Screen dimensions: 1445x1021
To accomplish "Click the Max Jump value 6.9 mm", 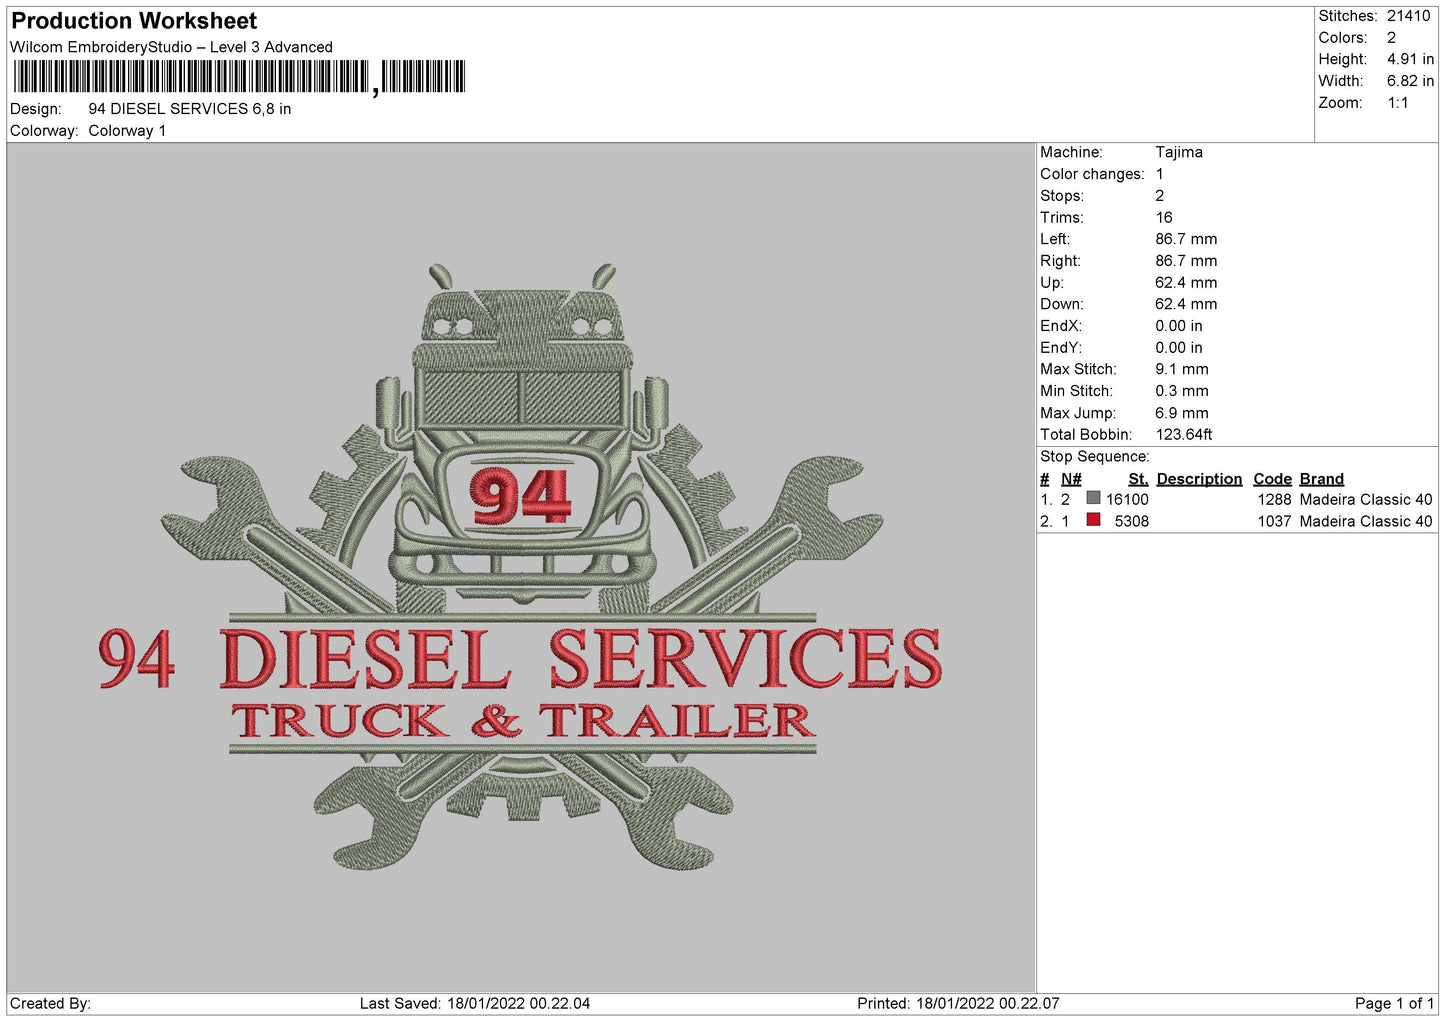I will 1182,413.
